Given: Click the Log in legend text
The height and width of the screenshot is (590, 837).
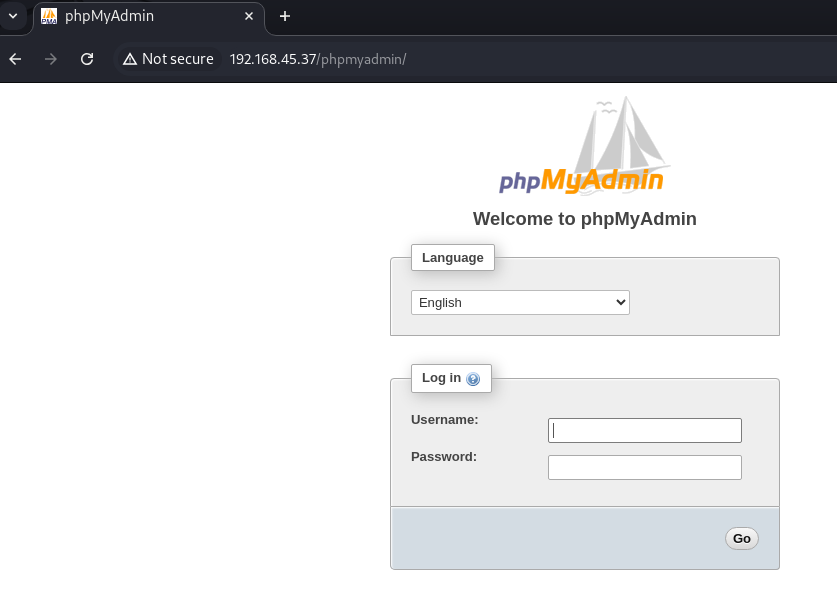Looking at the screenshot, I should click(x=441, y=378).
